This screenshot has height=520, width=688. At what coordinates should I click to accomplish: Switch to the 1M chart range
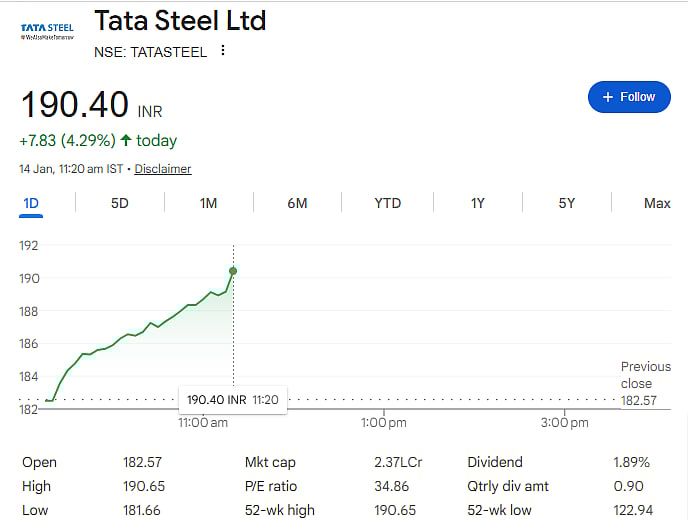(208, 203)
